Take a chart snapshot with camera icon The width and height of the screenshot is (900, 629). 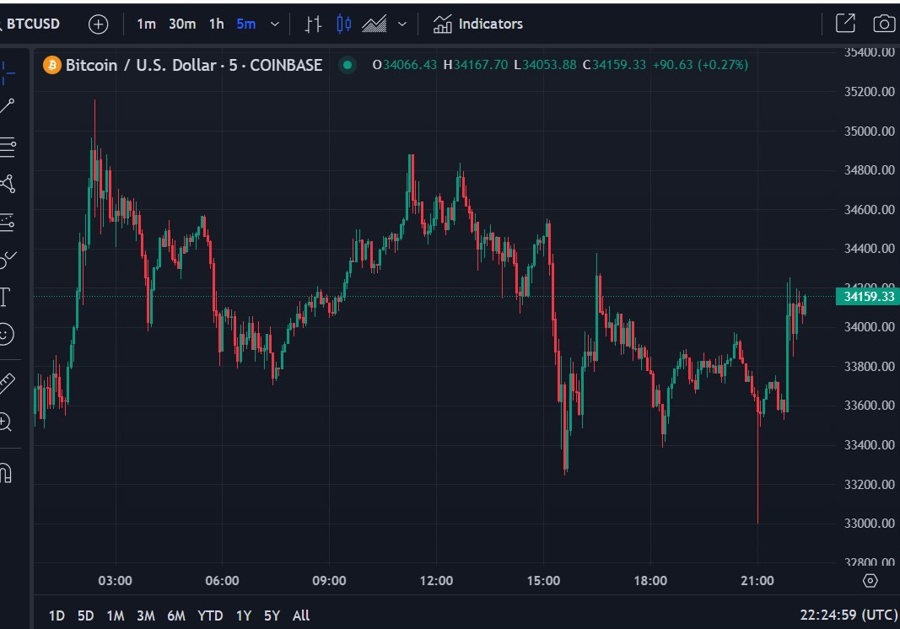884,24
